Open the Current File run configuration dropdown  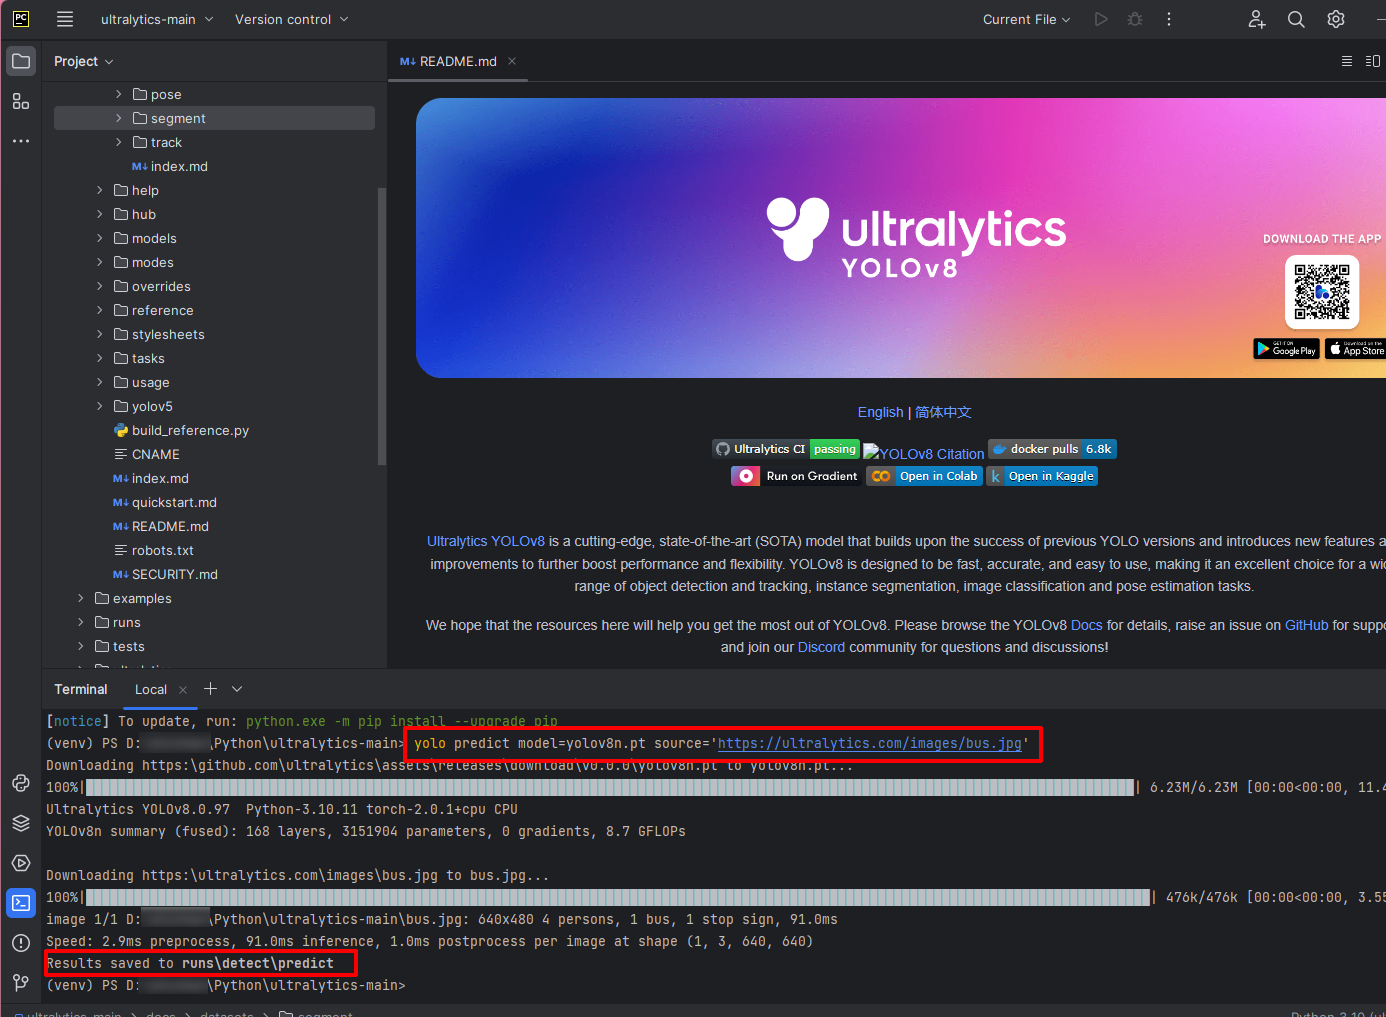[x=1027, y=19]
